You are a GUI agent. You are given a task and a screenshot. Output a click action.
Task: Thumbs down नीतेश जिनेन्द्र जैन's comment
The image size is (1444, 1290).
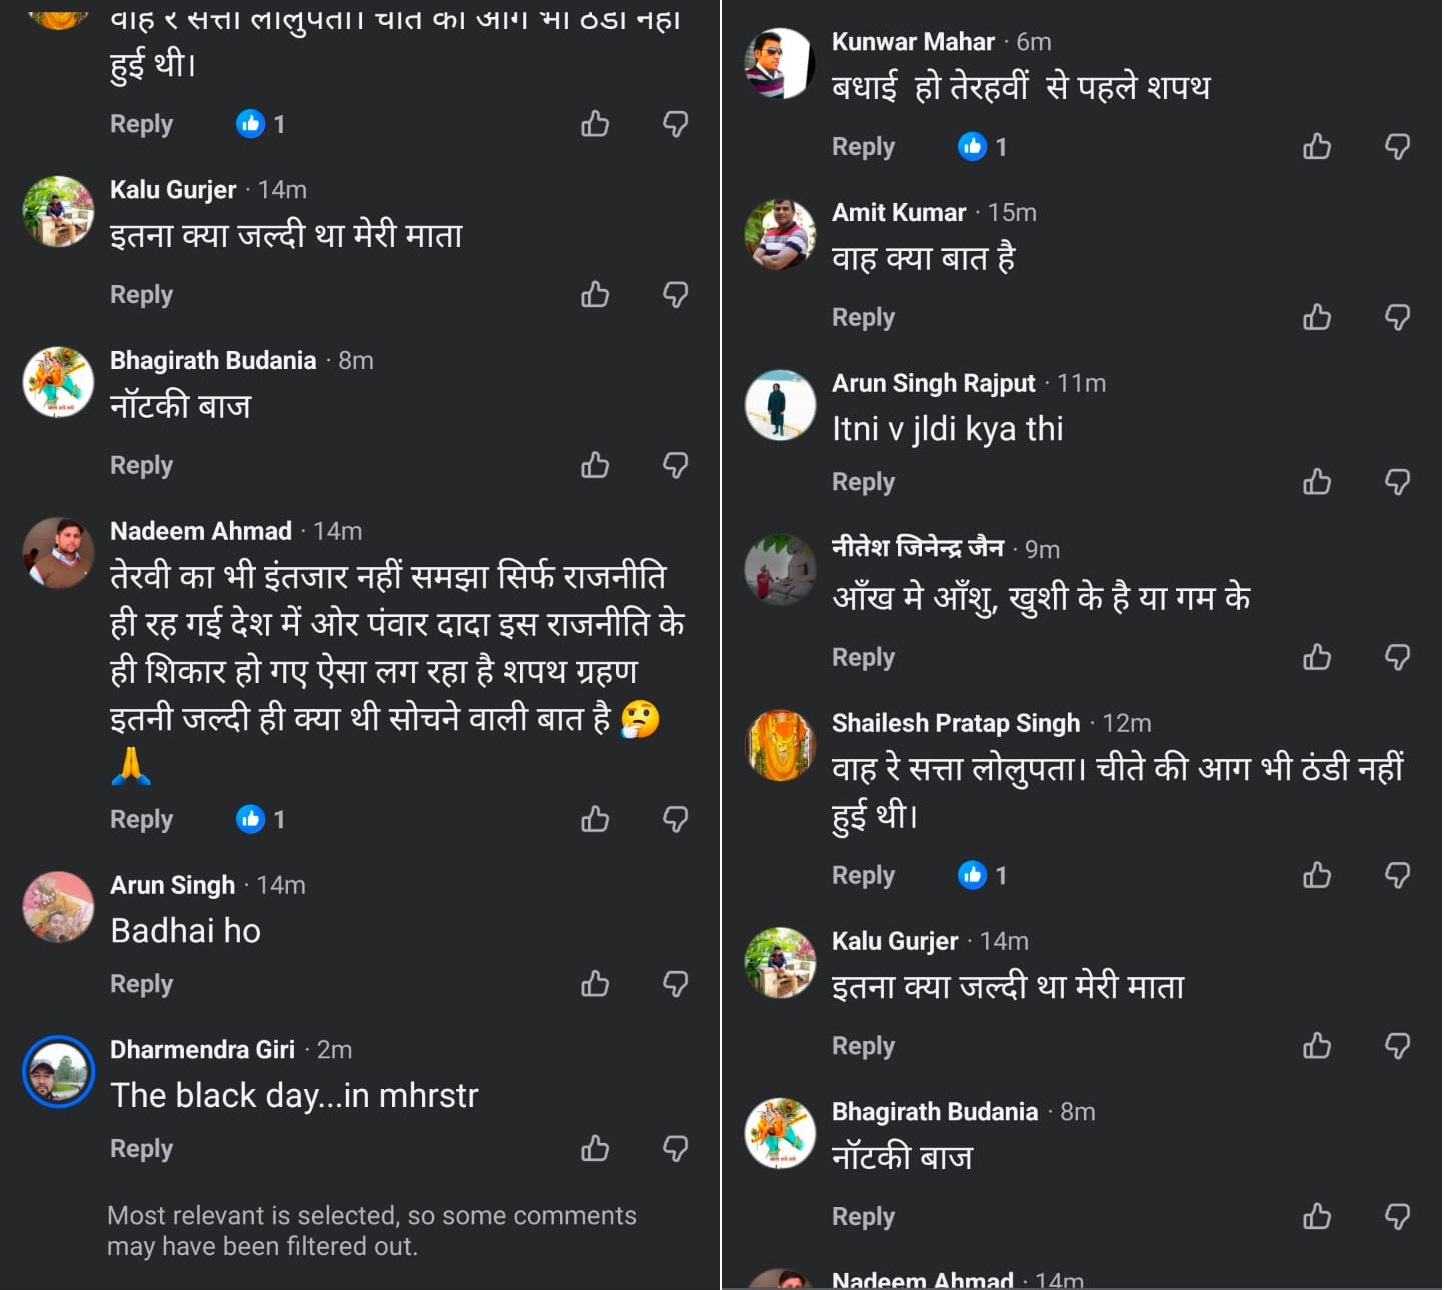click(1398, 657)
